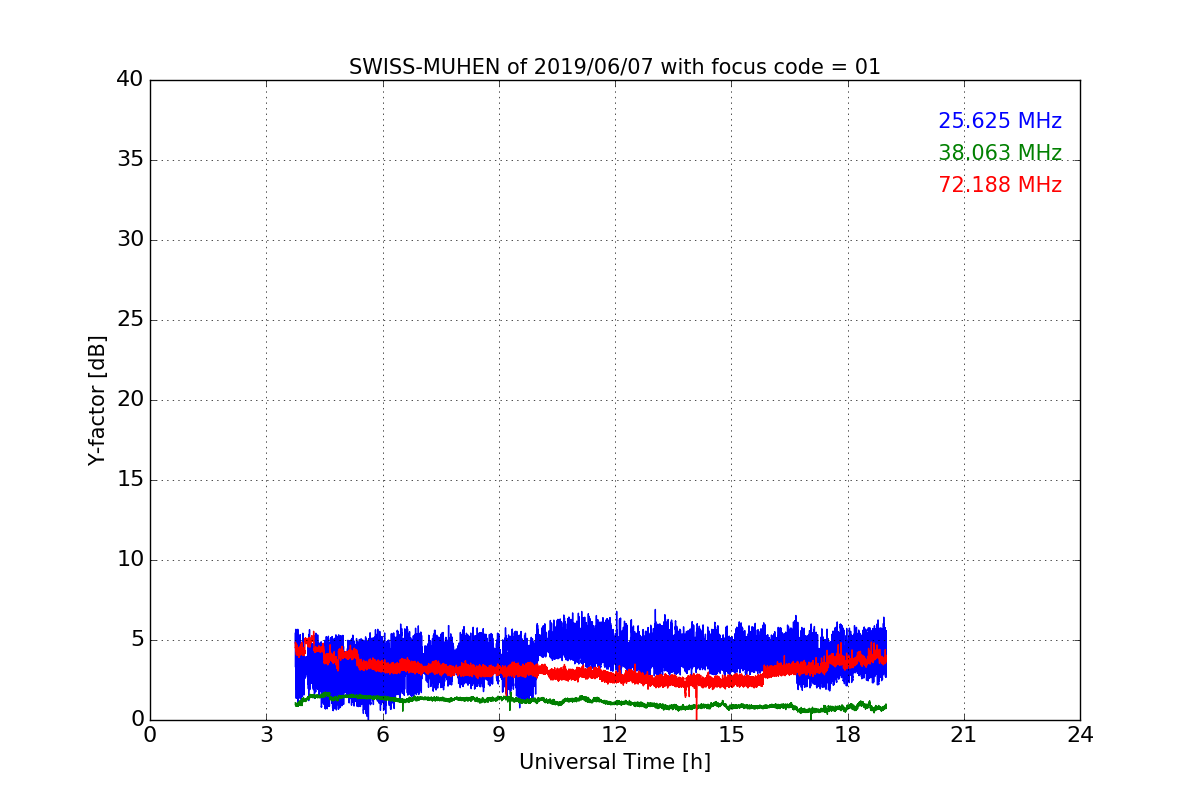Click the x-axis tick label 3

(266, 735)
